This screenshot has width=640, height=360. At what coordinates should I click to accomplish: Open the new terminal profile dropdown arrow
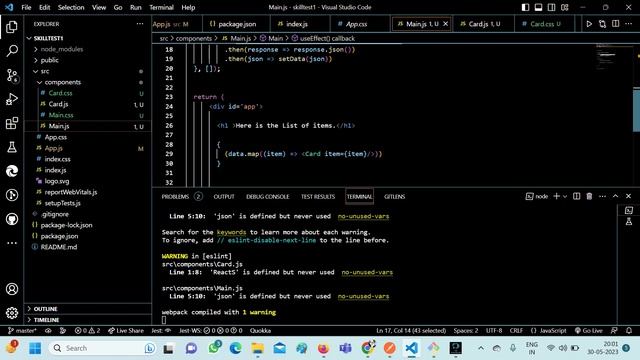565,196
